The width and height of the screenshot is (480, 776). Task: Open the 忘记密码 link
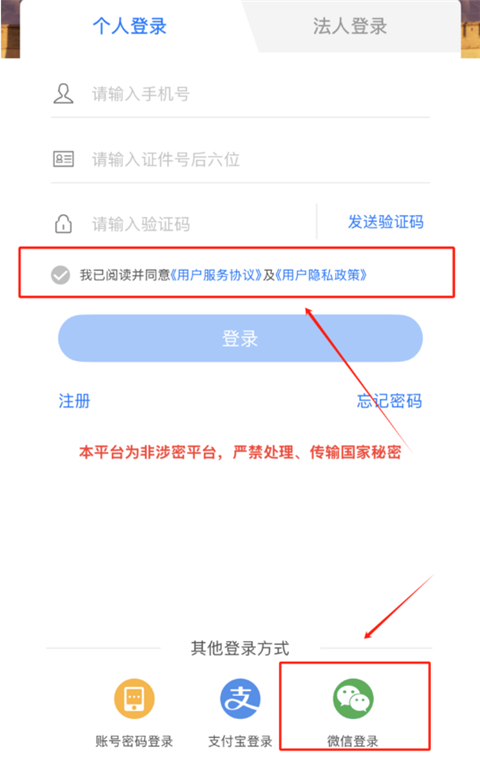(389, 401)
